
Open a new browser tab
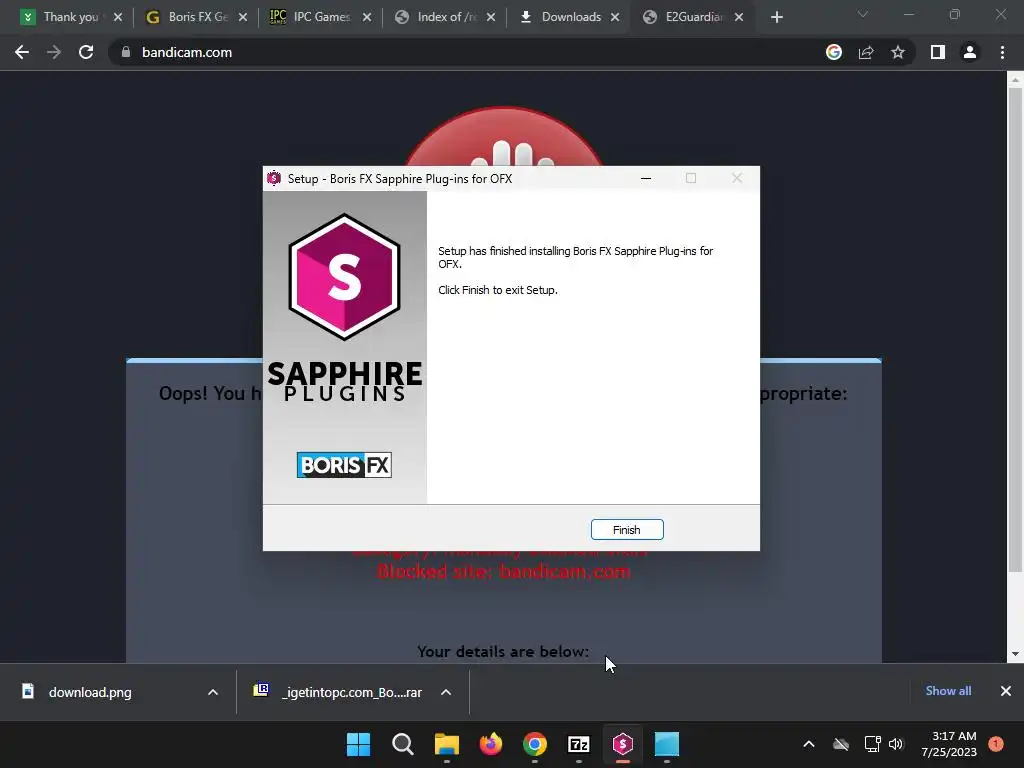click(x=776, y=18)
